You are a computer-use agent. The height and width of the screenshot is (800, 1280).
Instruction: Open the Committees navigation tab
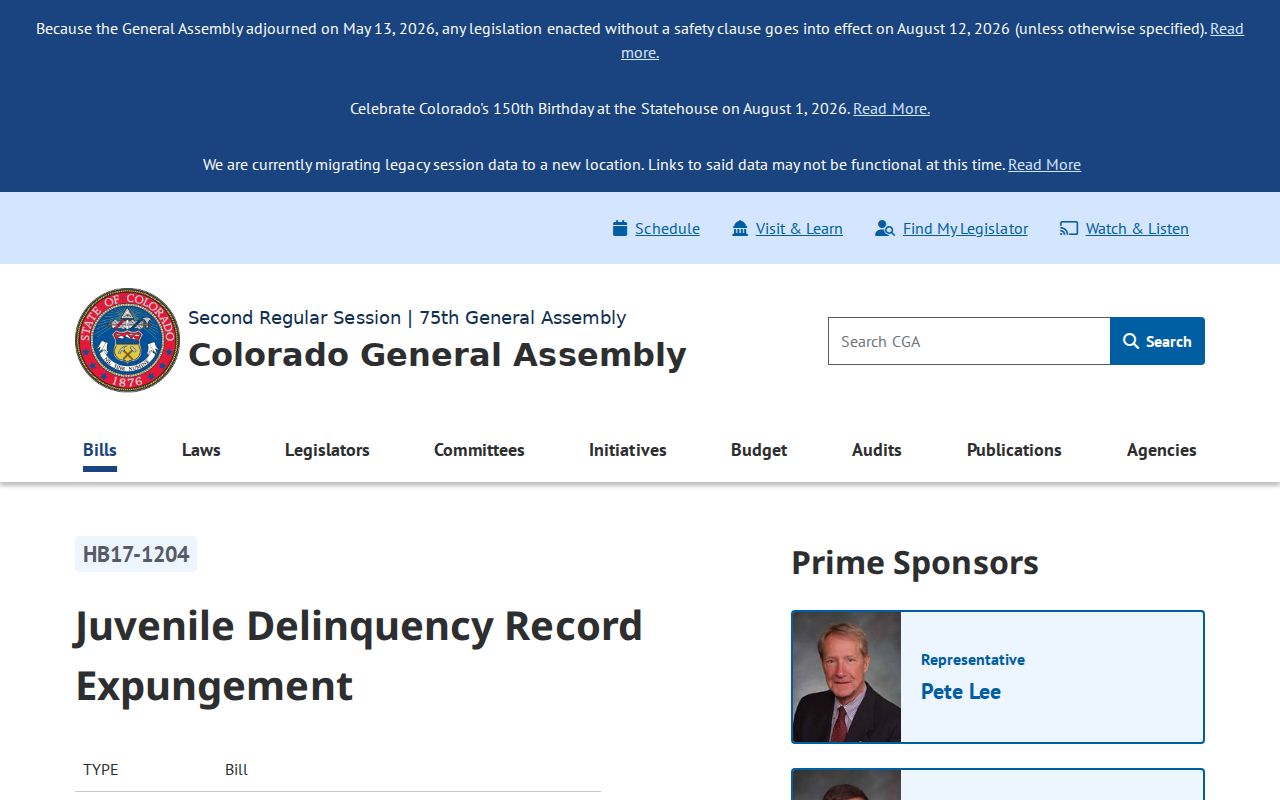pyautogui.click(x=479, y=450)
